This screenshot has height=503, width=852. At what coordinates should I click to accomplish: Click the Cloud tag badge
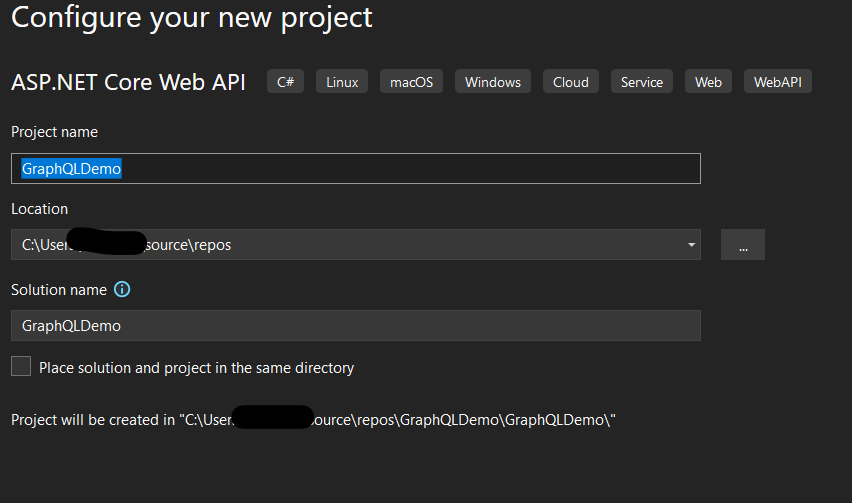[x=571, y=82]
